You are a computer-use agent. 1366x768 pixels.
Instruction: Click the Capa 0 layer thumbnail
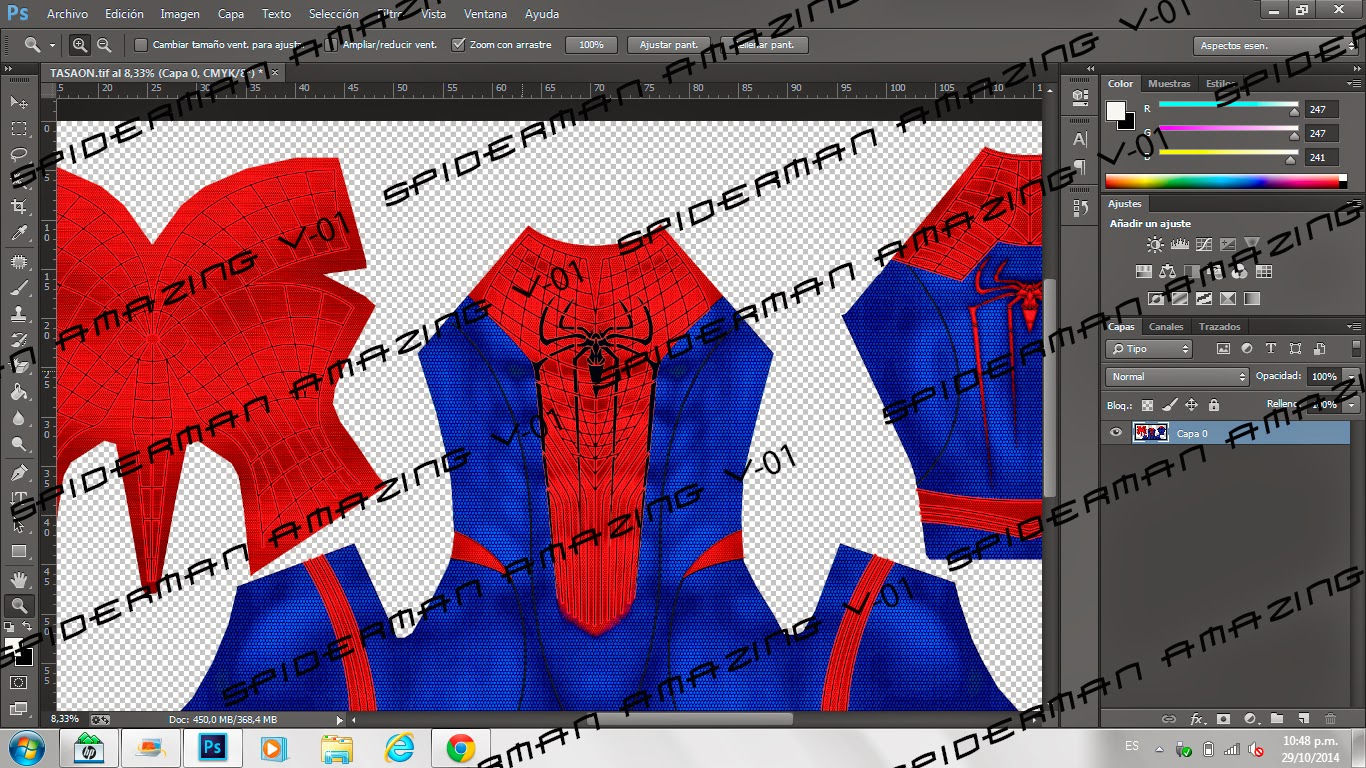click(1151, 433)
